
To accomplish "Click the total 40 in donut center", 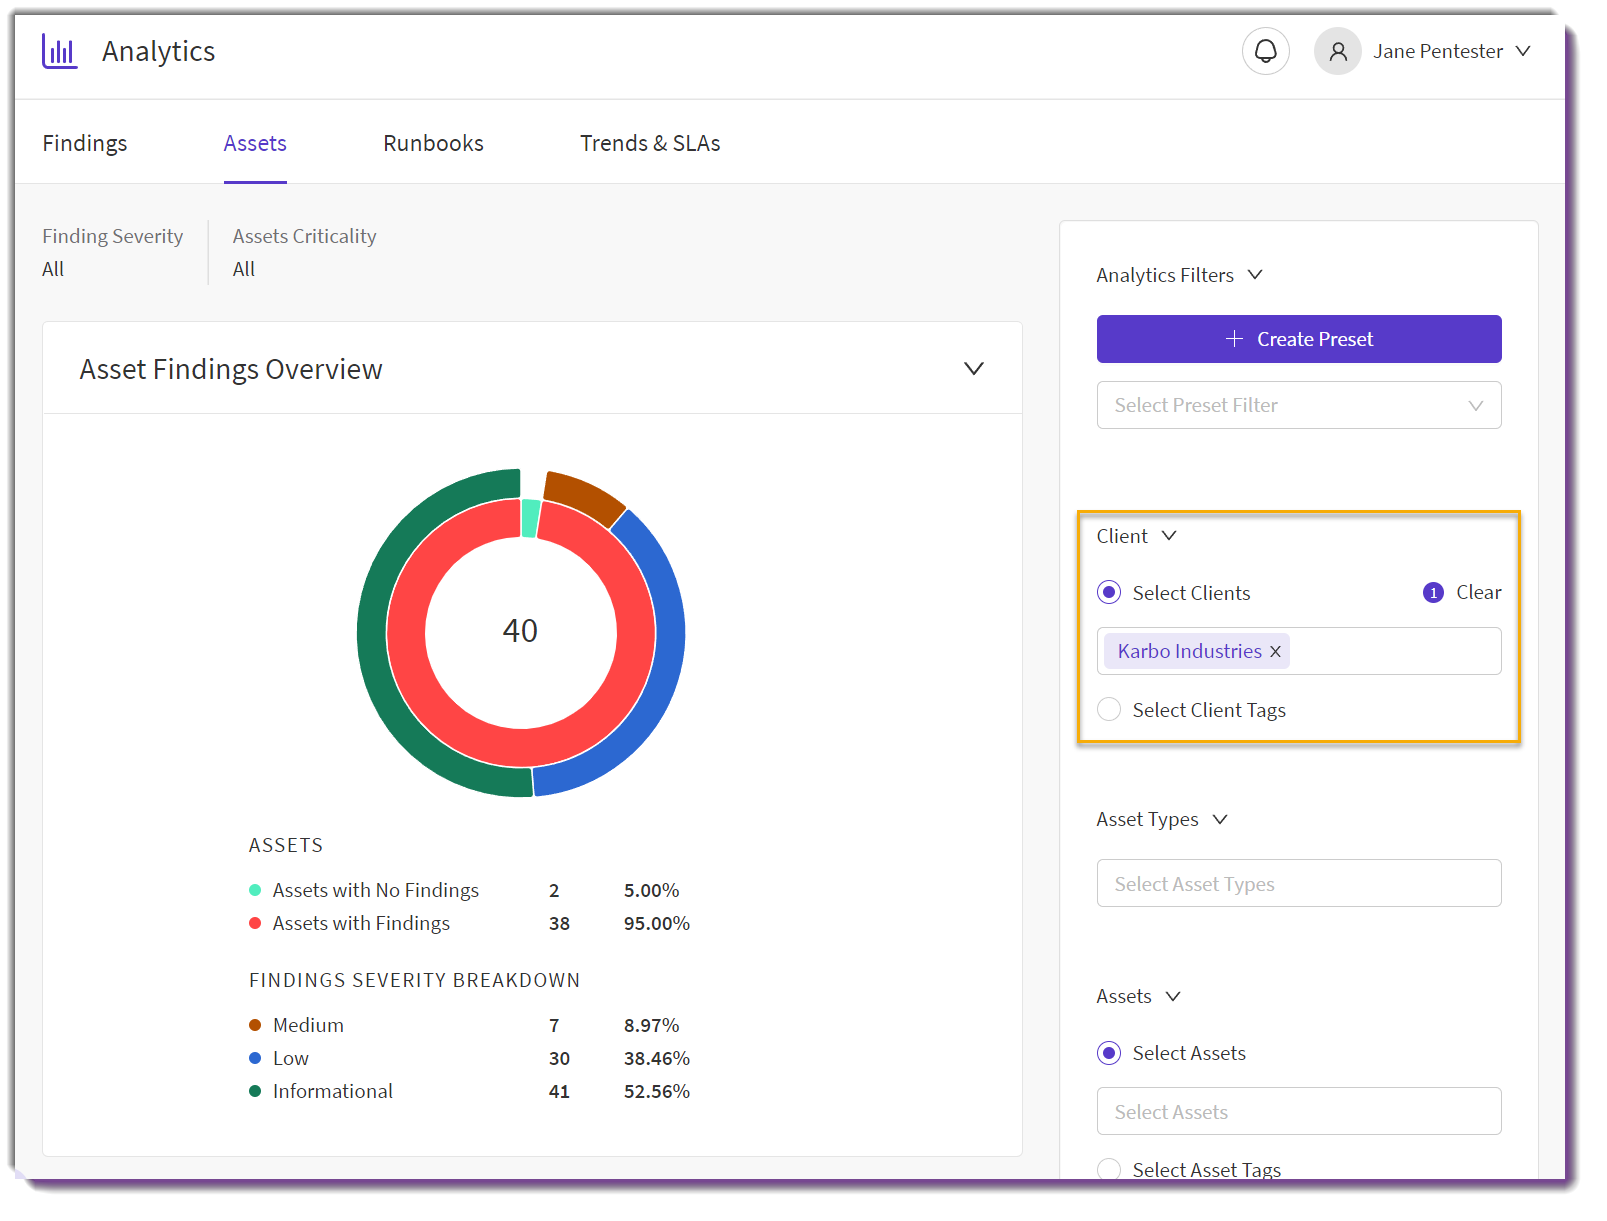I will click(520, 631).
